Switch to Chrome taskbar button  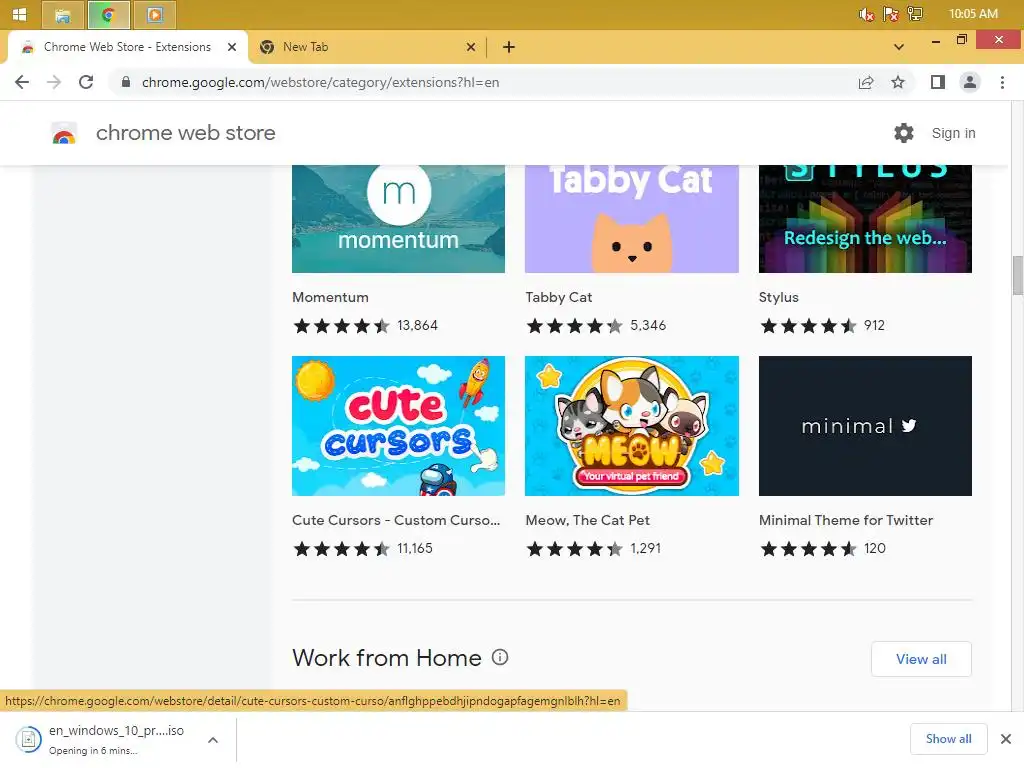(x=108, y=14)
